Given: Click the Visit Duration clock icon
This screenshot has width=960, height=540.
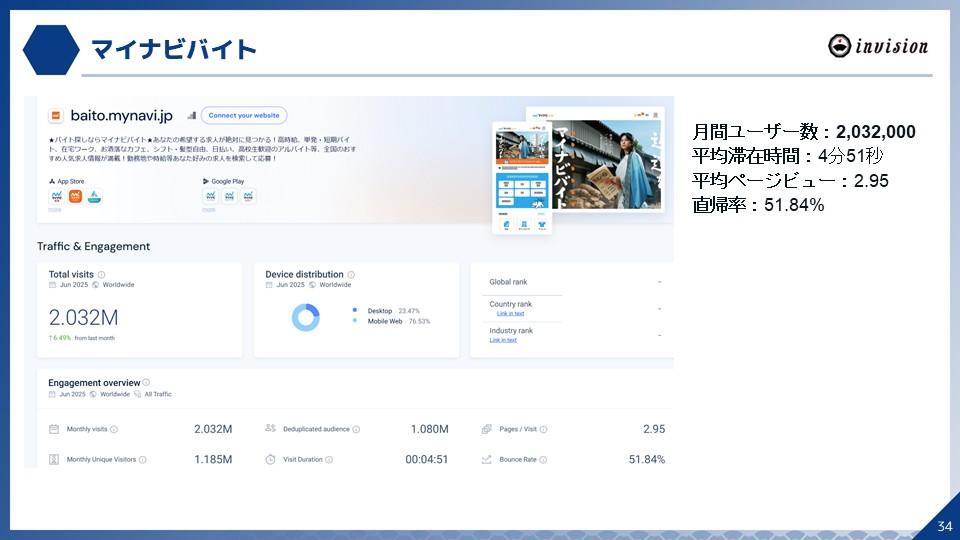Looking at the screenshot, I should point(270,459).
